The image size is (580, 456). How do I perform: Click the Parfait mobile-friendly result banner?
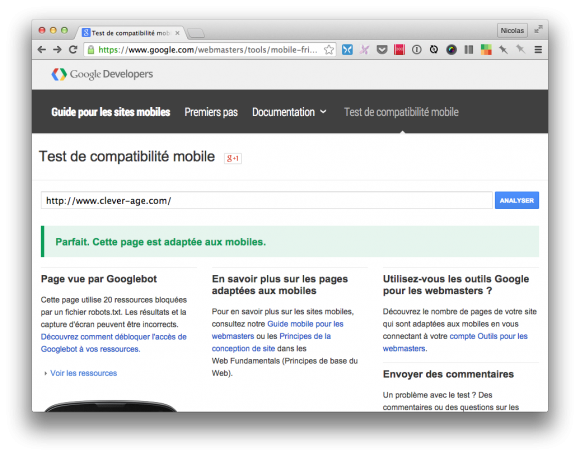290,241
